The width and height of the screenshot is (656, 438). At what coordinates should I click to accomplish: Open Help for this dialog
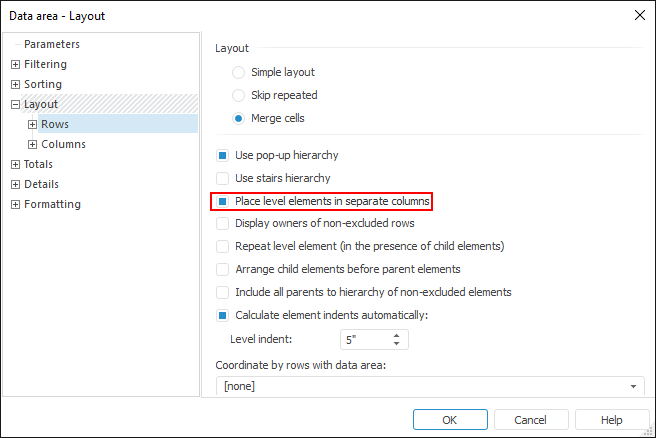coord(612,420)
